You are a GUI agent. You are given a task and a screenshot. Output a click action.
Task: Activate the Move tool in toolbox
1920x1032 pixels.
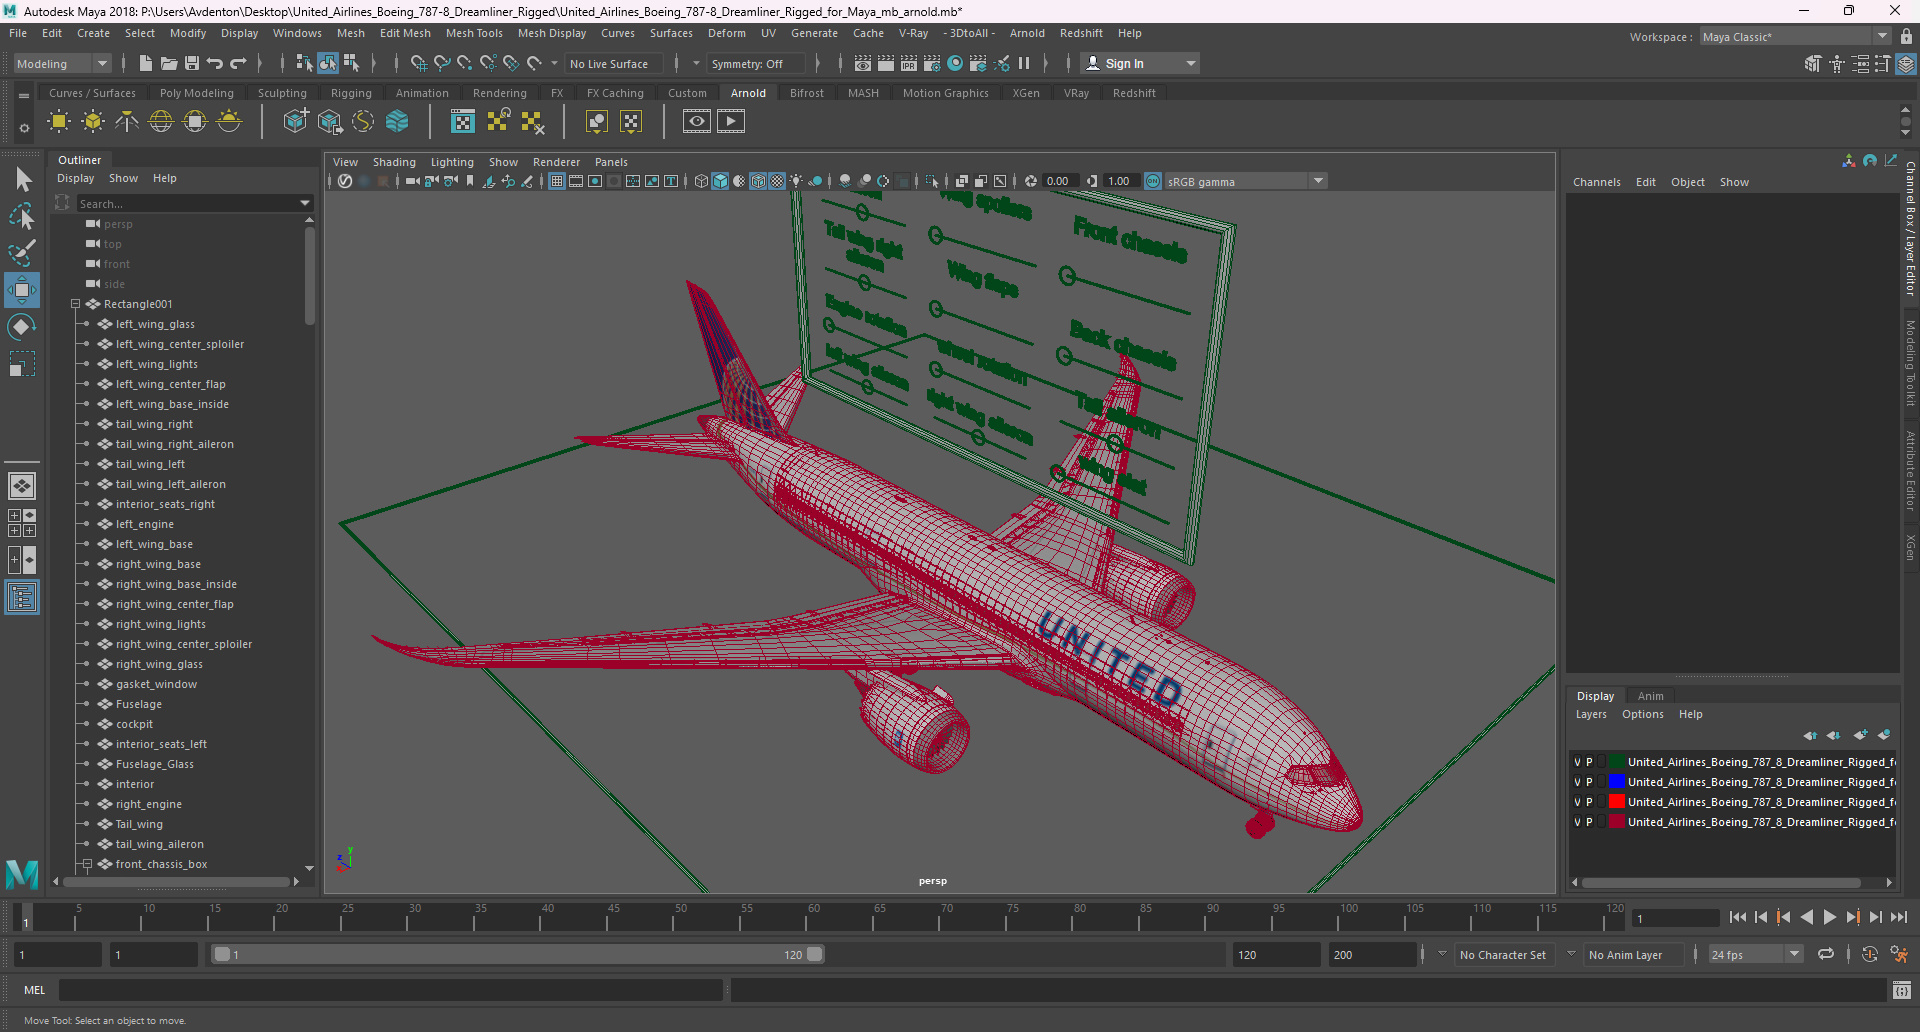22,290
